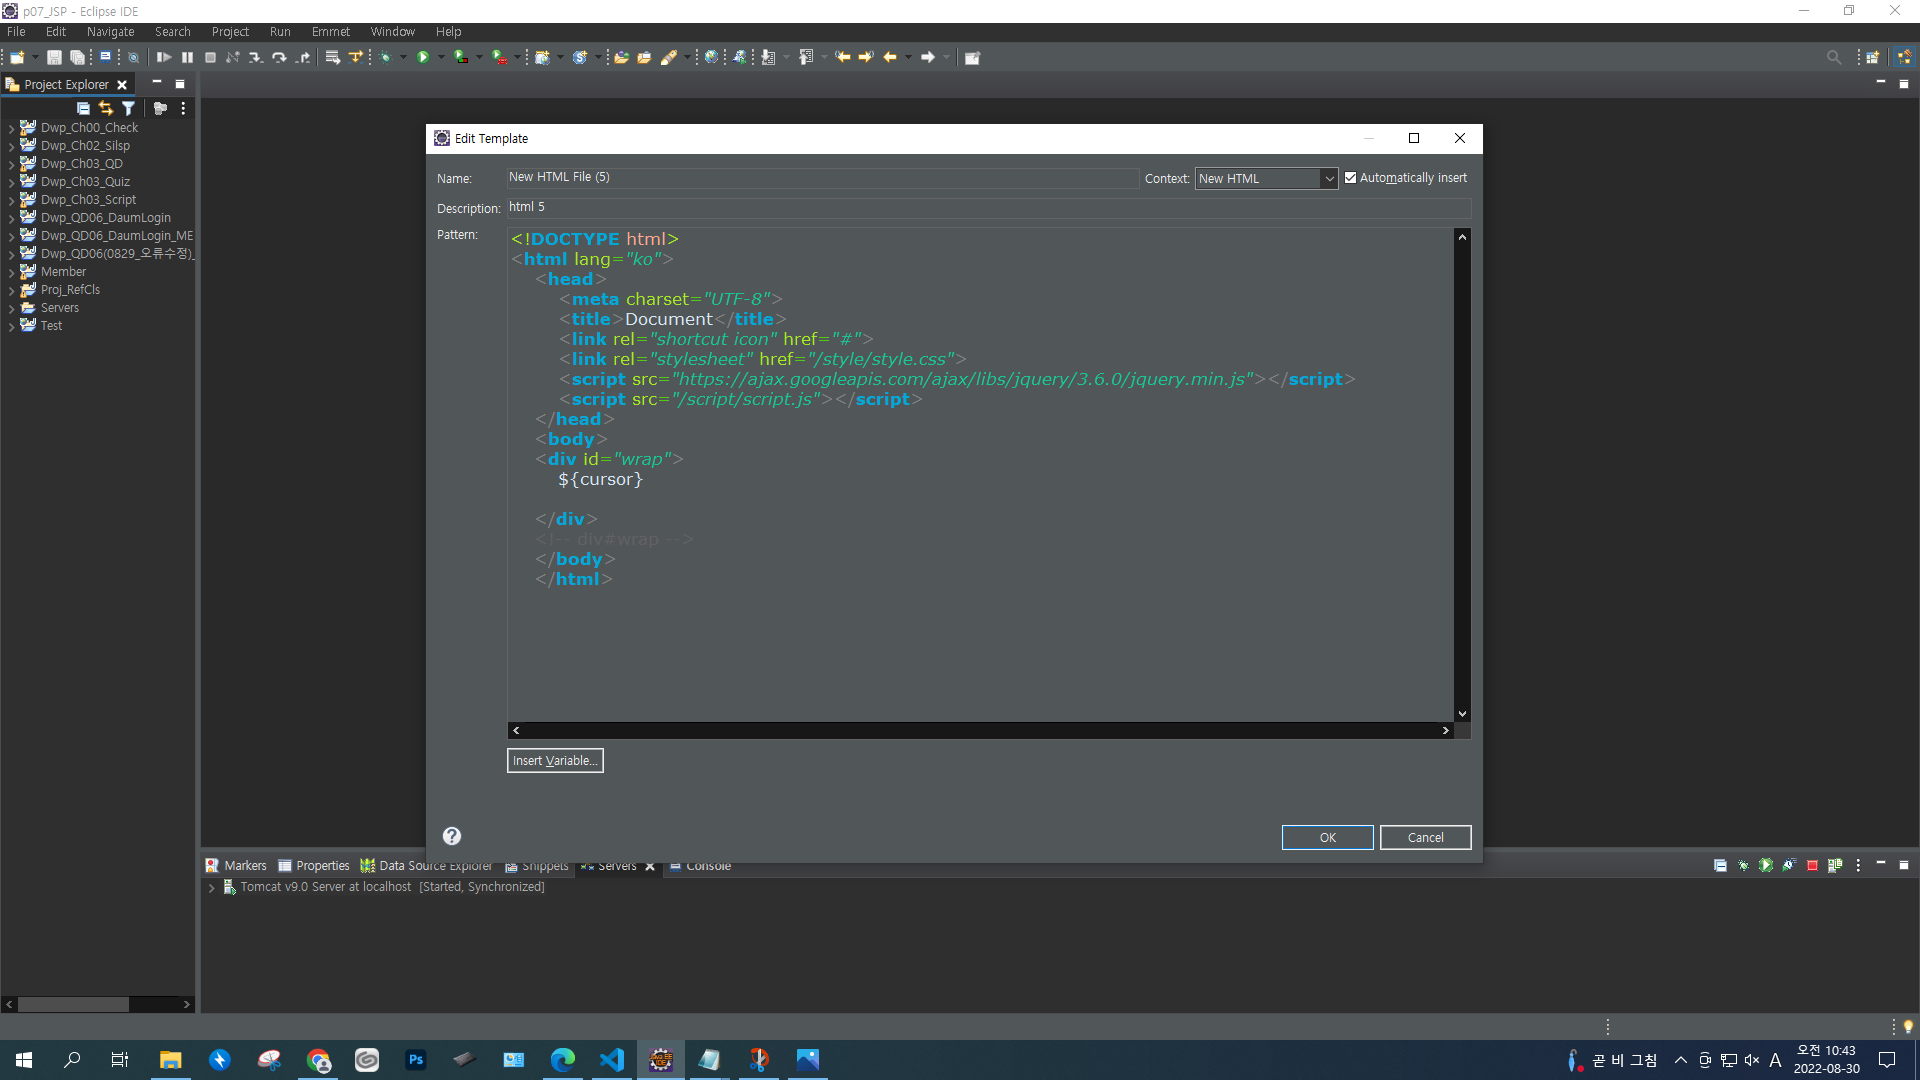Screen dimensions: 1920x1080
Task: Click the pattern editor horizontal scrollbar
Action: 980,731
